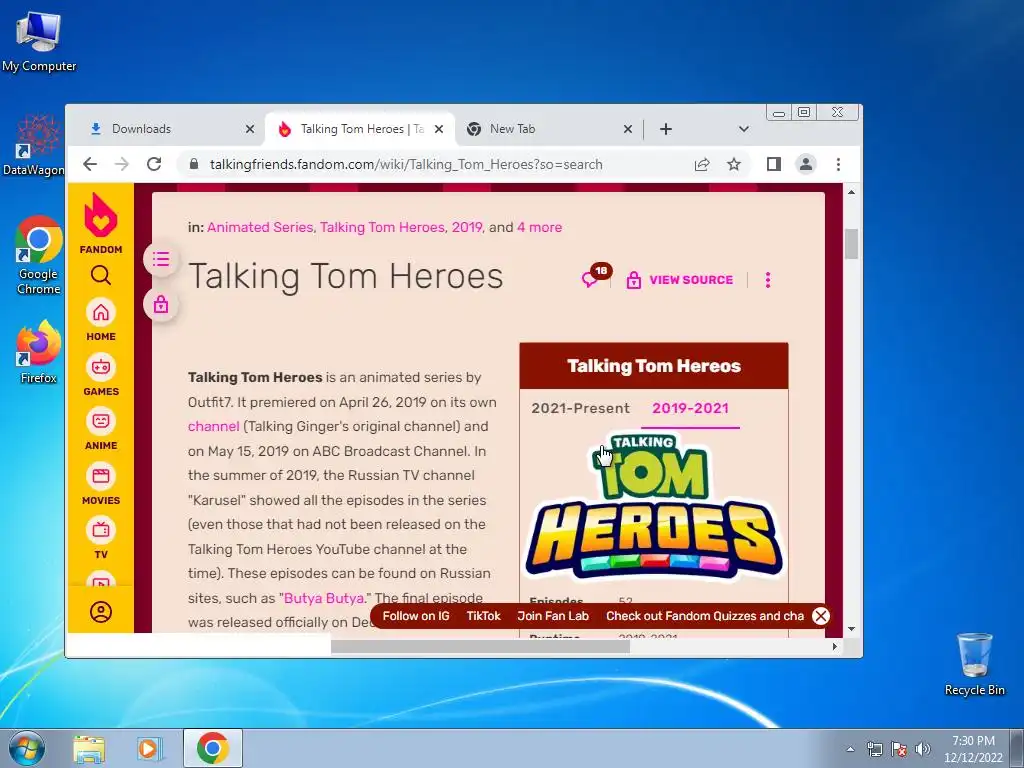The height and width of the screenshot is (768, 1024).
Task: Click the horizontal scrollbar thumb
Action: coord(480,647)
